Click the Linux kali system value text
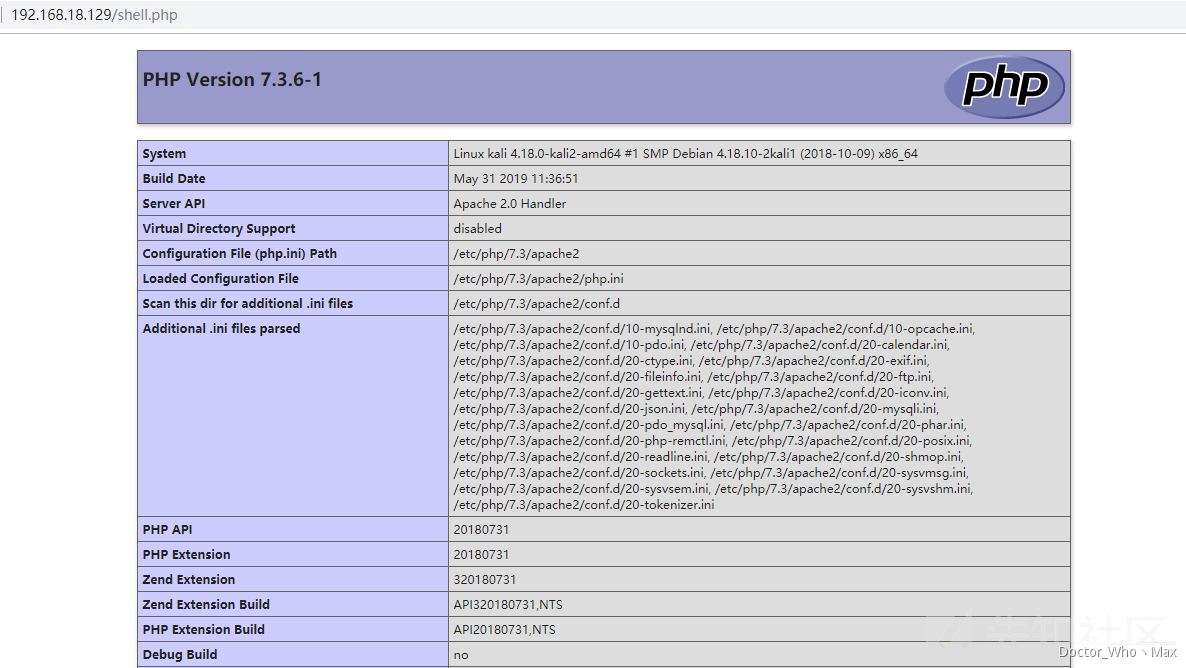Screen dimensions: 1186x668 pos(685,154)
